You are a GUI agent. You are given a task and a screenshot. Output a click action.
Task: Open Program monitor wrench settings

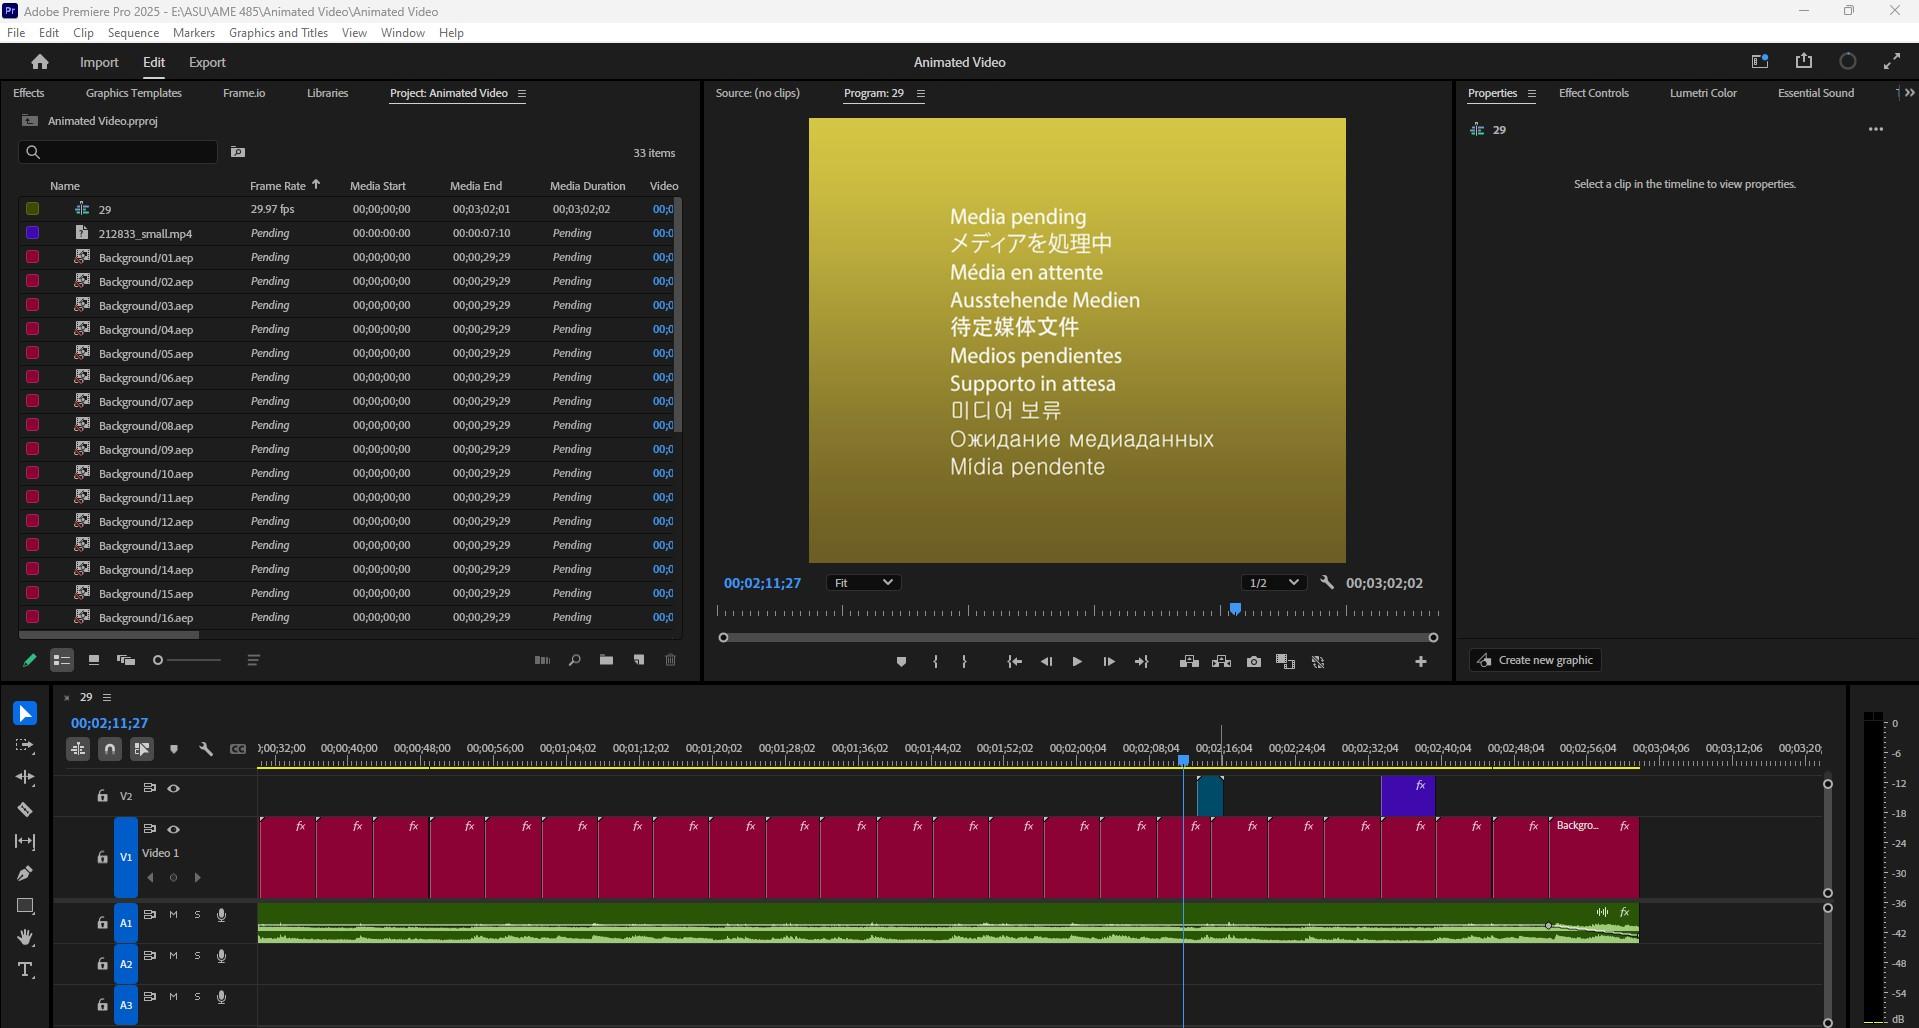(x=1327, y=582)
